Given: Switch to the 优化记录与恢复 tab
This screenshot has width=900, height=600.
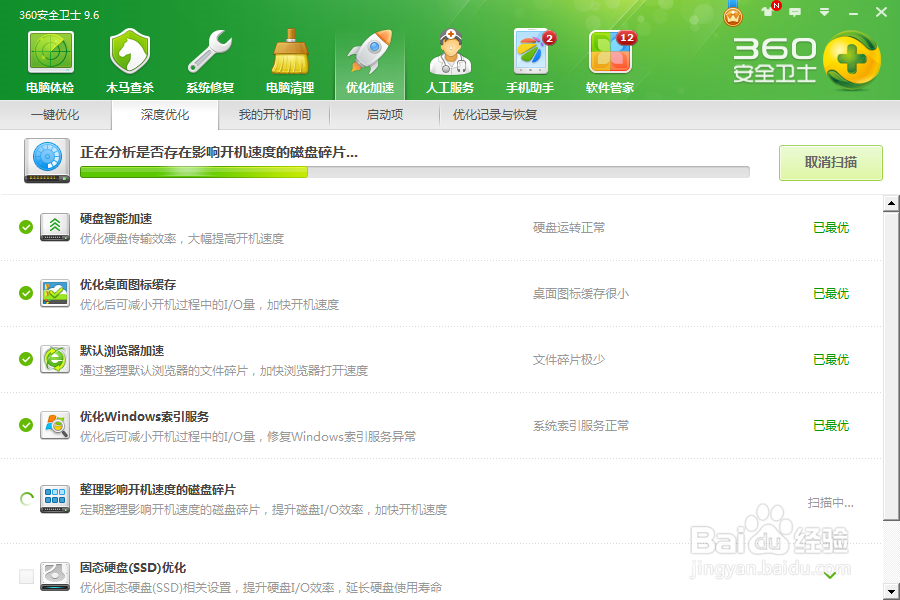Looking at the screenshot, I should 495,115.
